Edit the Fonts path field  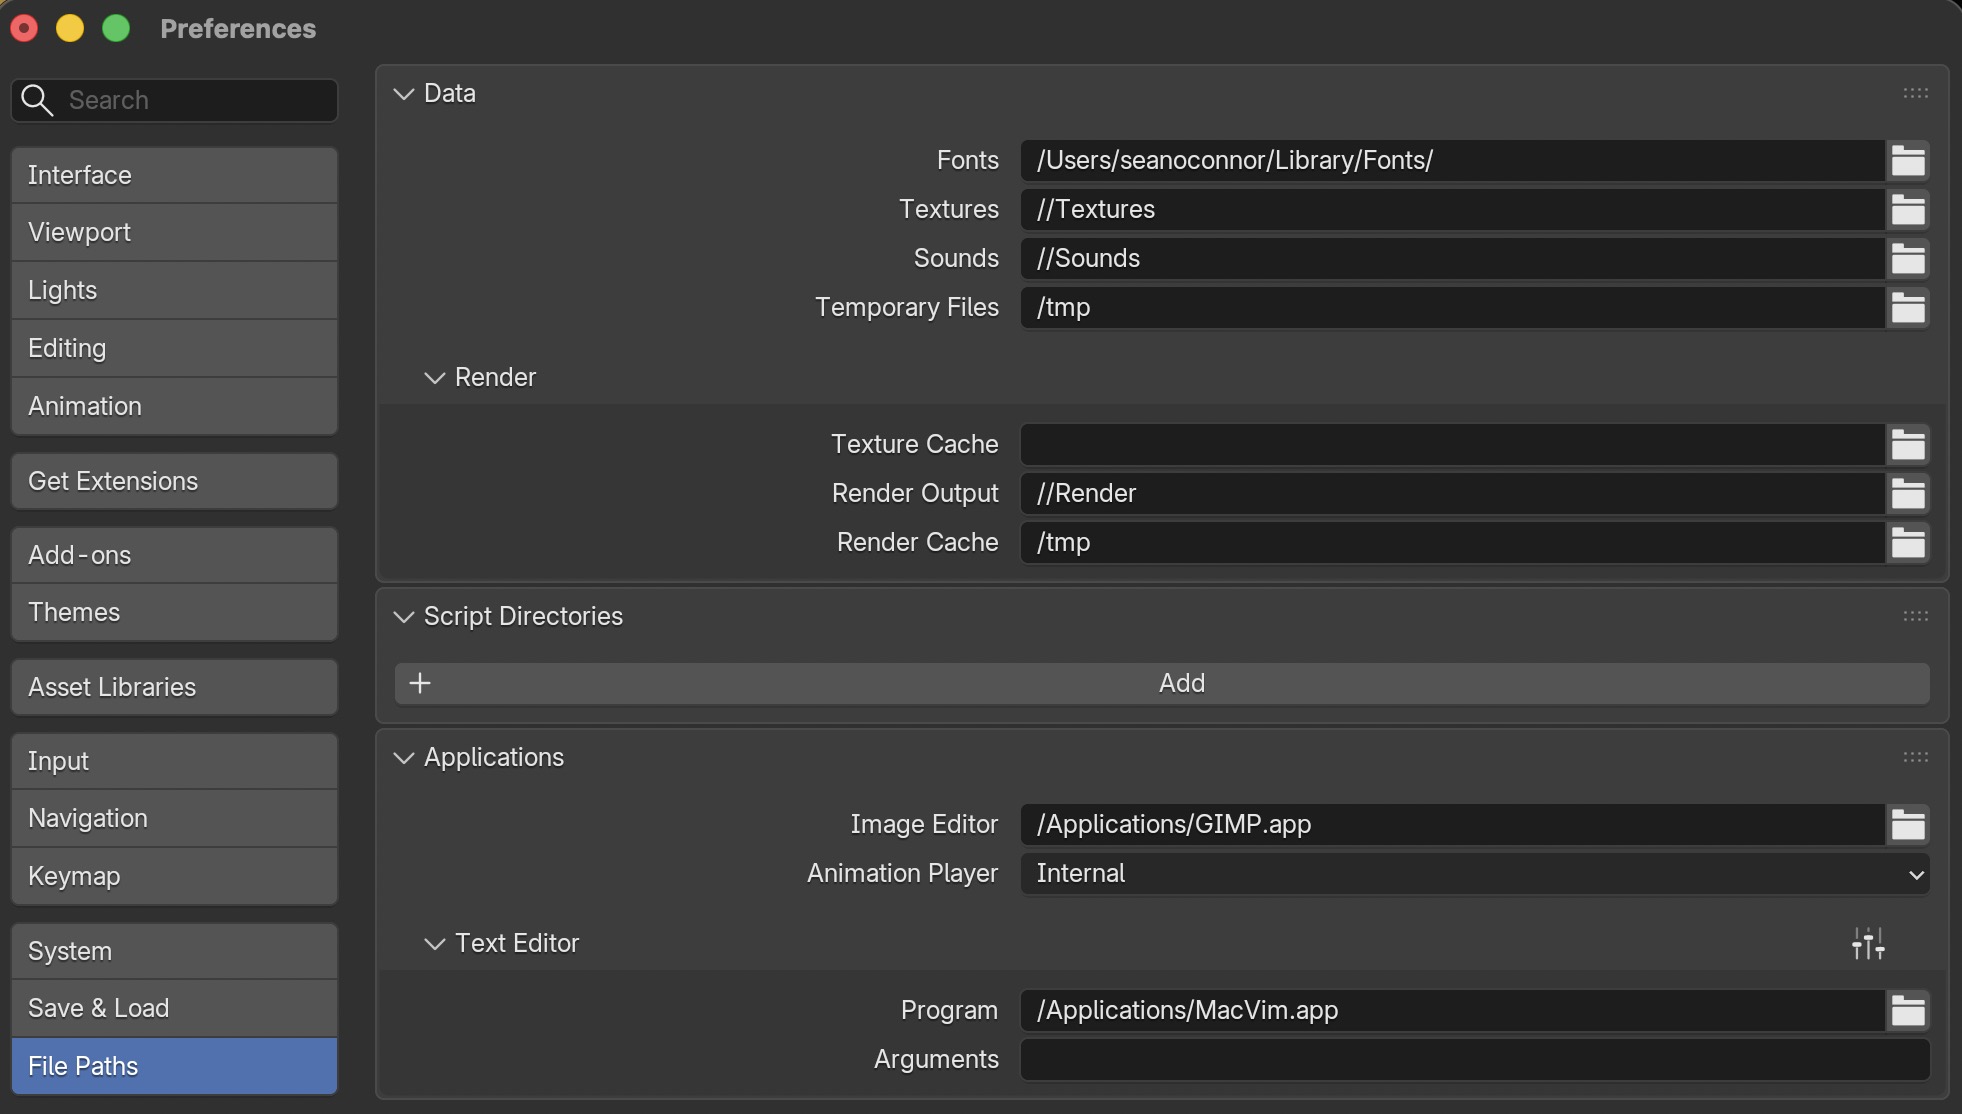tap(1453, 160)
